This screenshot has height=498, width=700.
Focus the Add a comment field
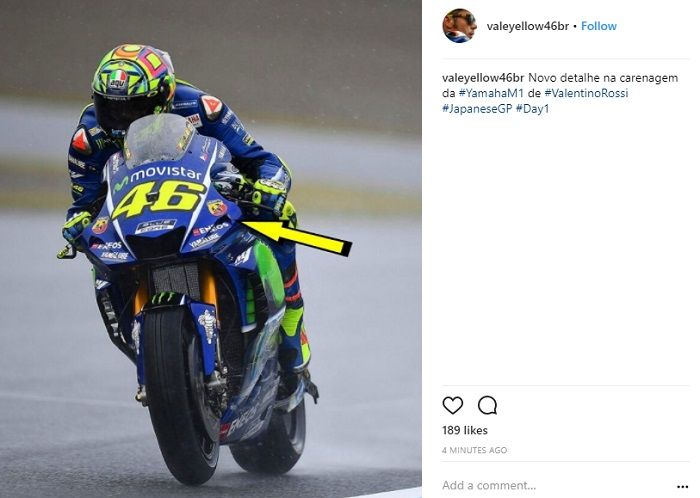[554, 486]
